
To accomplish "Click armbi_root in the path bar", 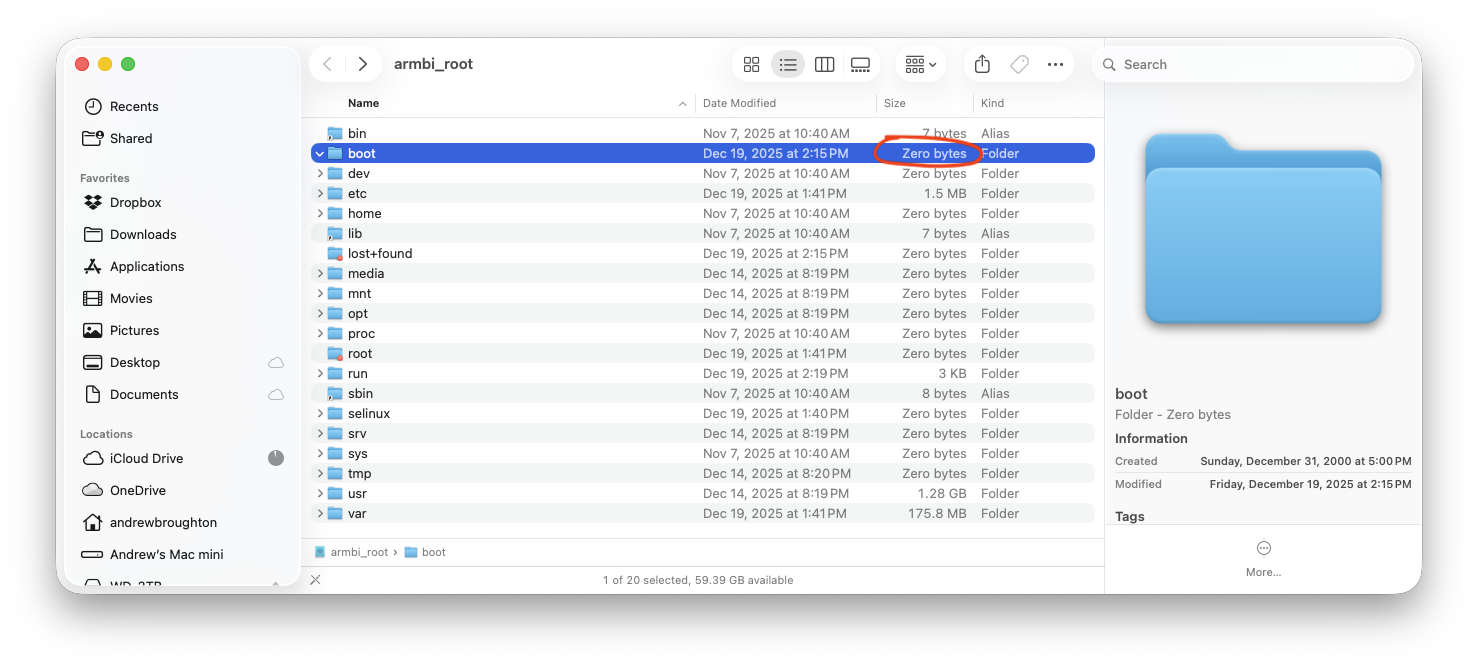I will (358, 552).
